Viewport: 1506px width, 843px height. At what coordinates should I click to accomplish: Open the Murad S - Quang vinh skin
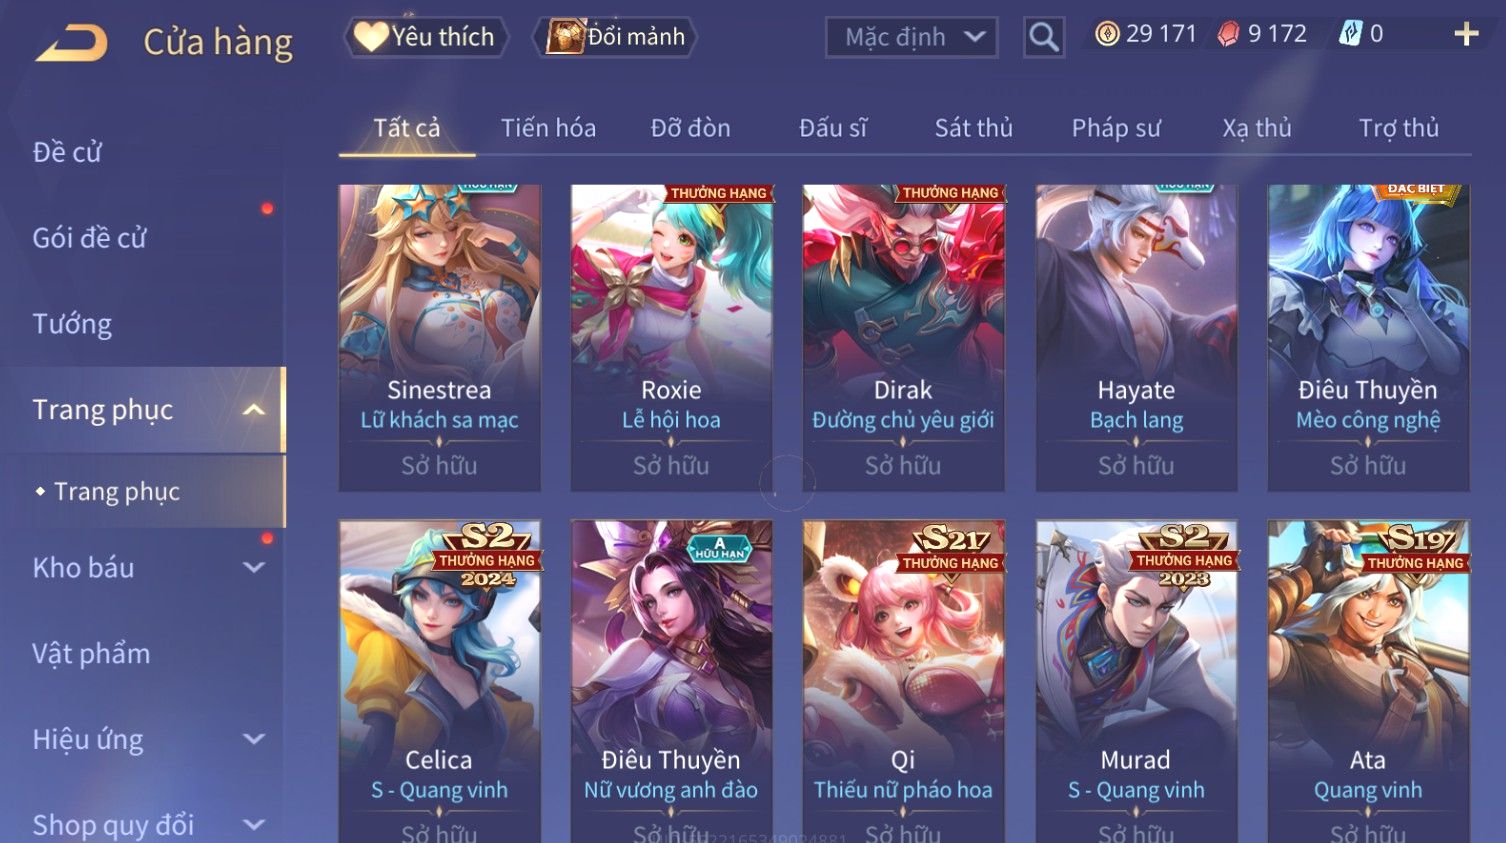[1136, 682]
